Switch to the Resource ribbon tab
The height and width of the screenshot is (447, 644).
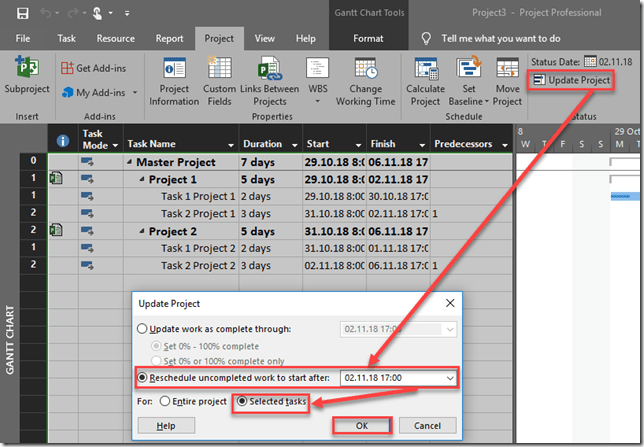(x=115, y=38)
